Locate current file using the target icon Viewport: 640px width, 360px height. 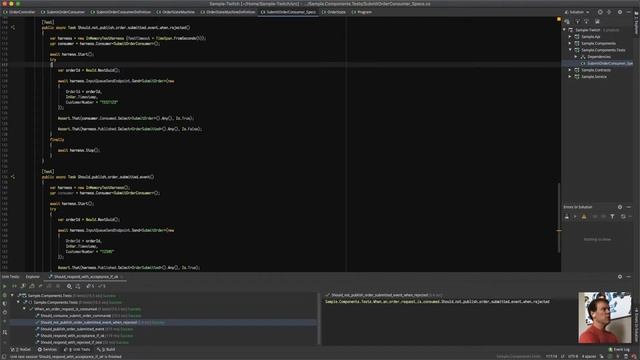pyautogui.click(x=600, y=12)
